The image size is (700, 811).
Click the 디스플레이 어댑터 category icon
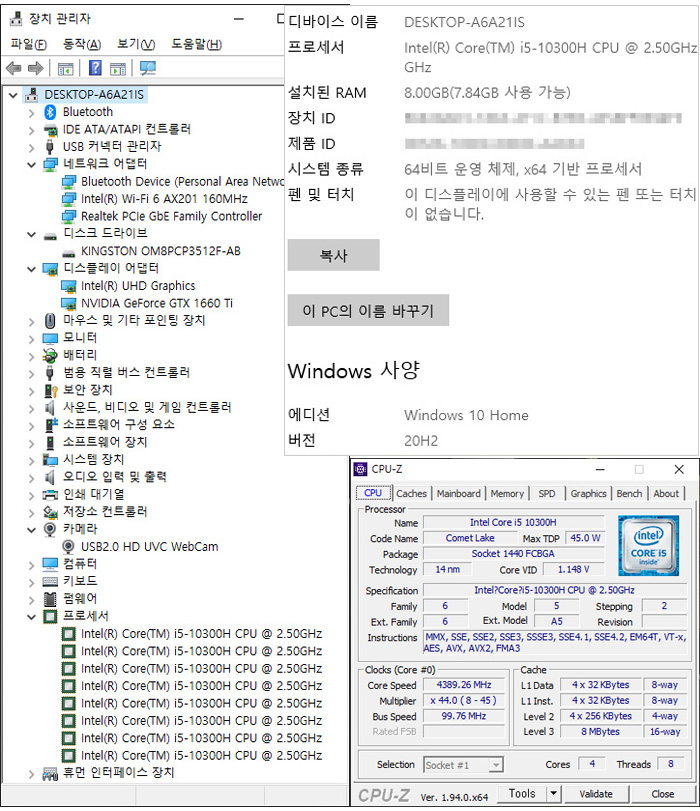(50, 269)
